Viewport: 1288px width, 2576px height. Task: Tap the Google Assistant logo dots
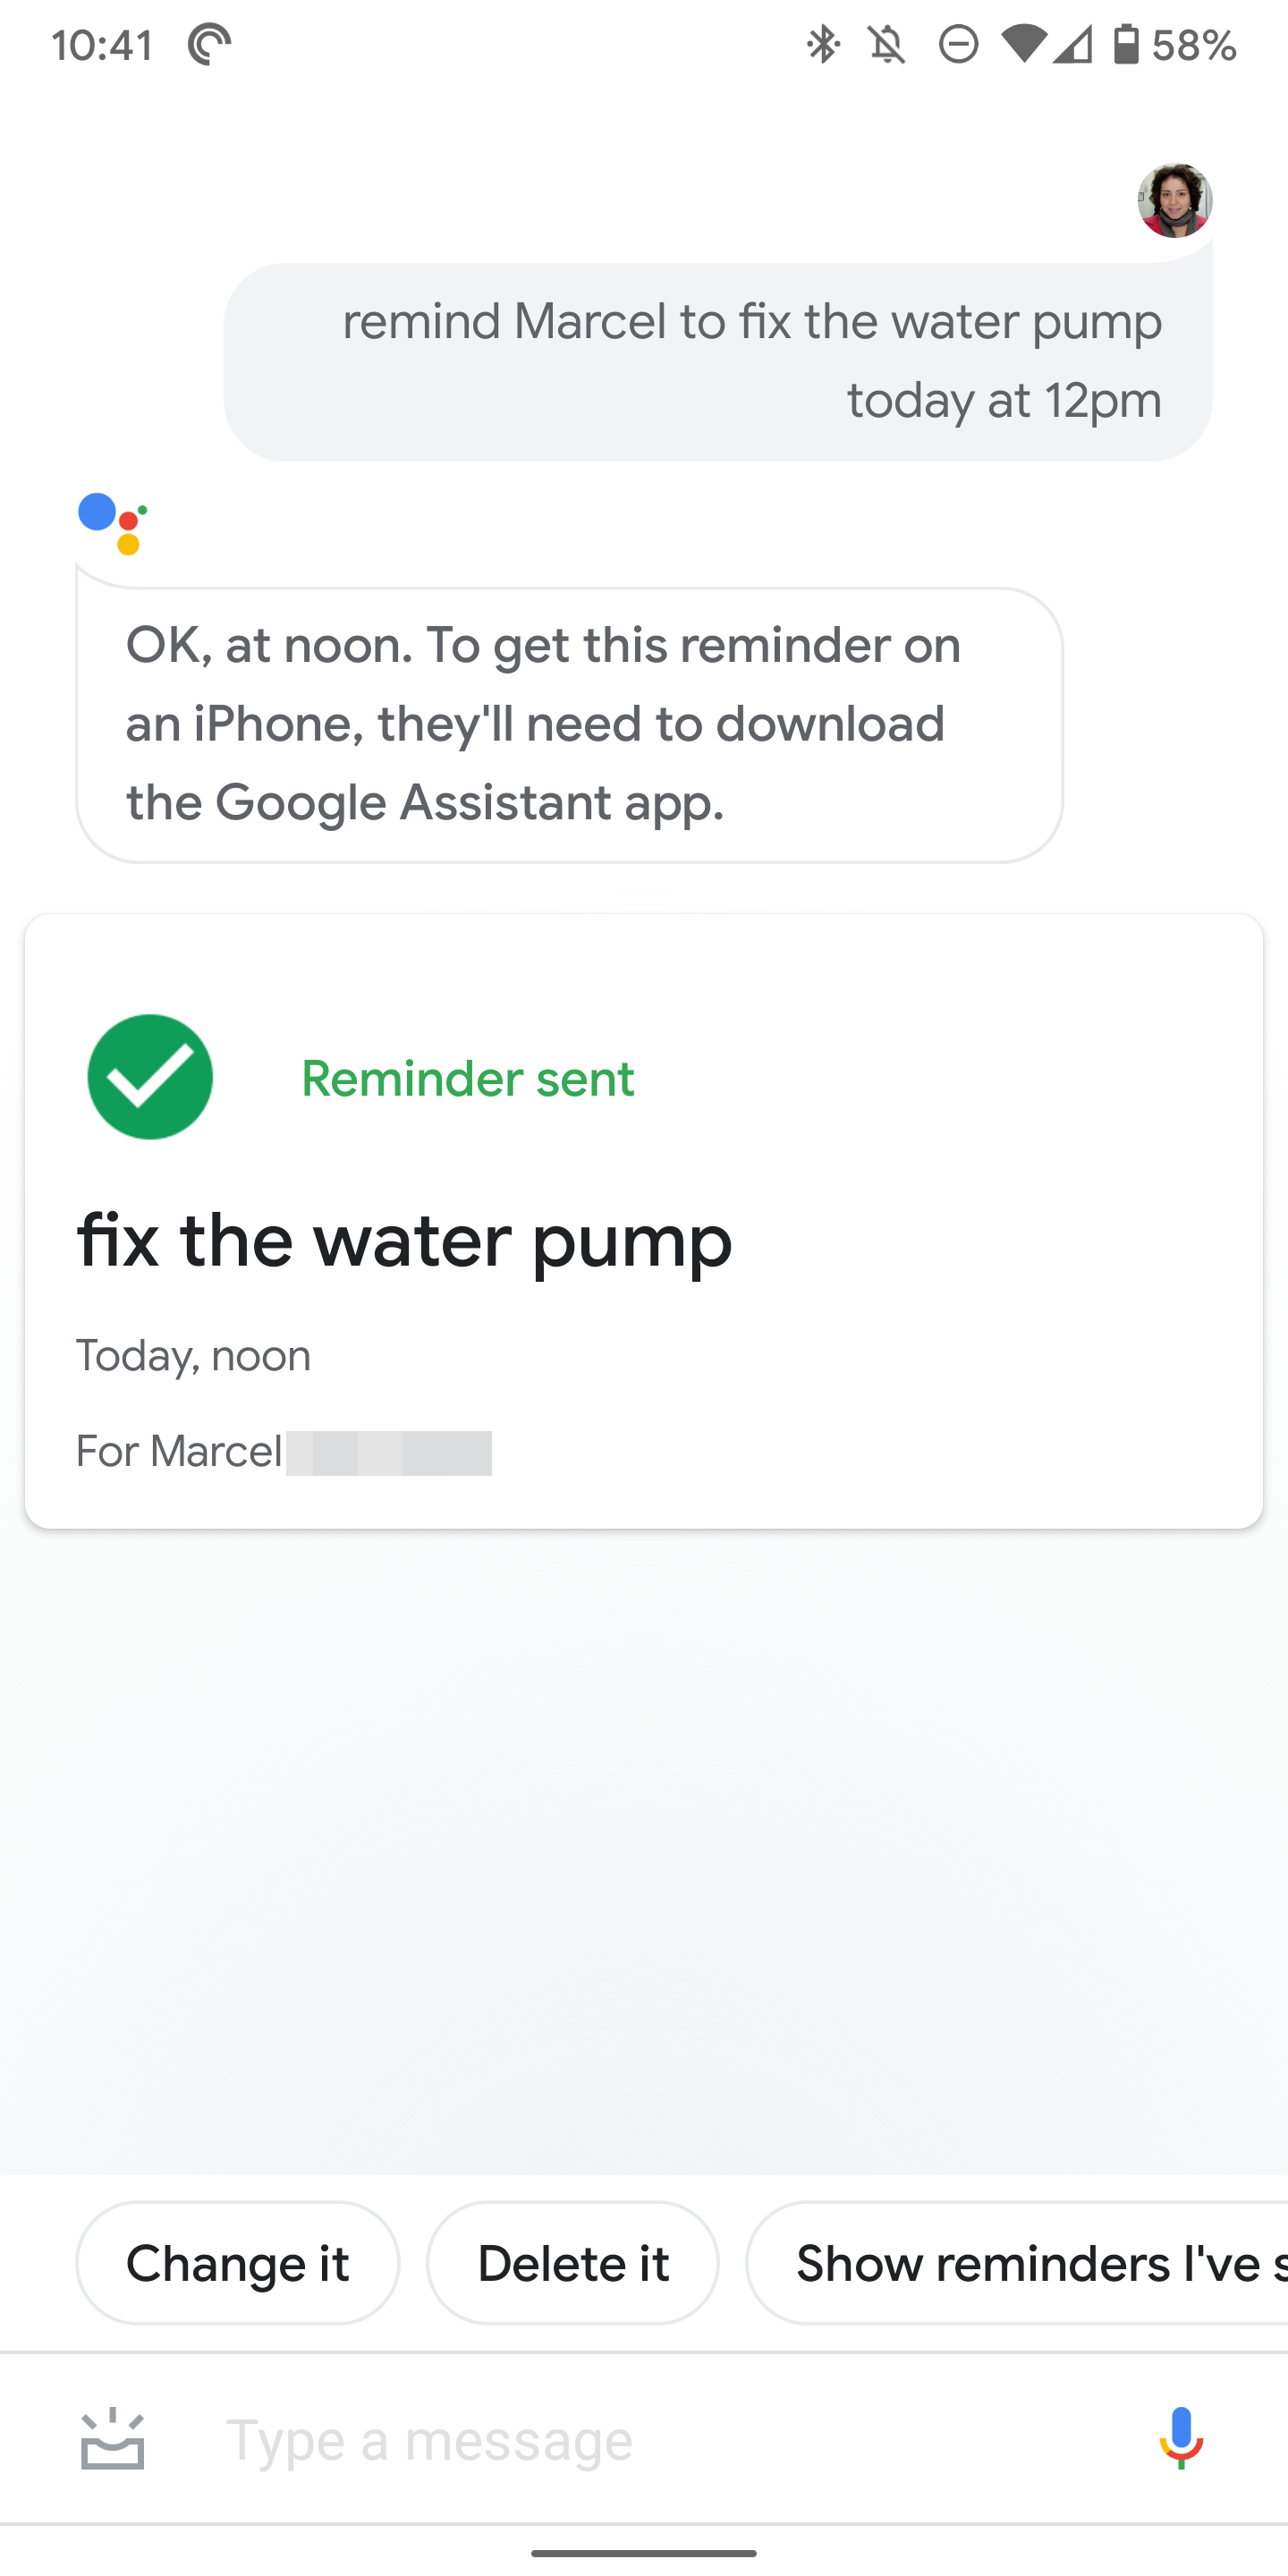point(112,523)
